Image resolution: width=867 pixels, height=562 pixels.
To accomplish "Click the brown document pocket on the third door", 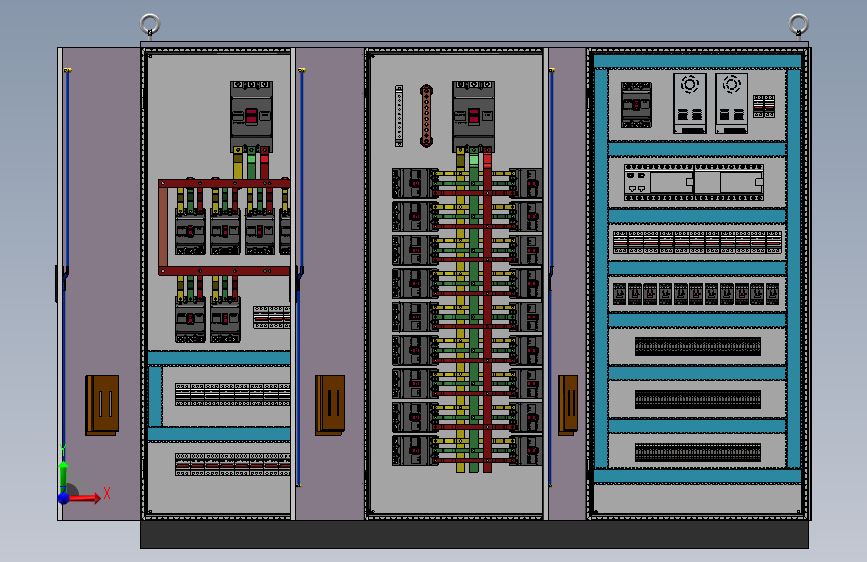I will tap(568, 405).
